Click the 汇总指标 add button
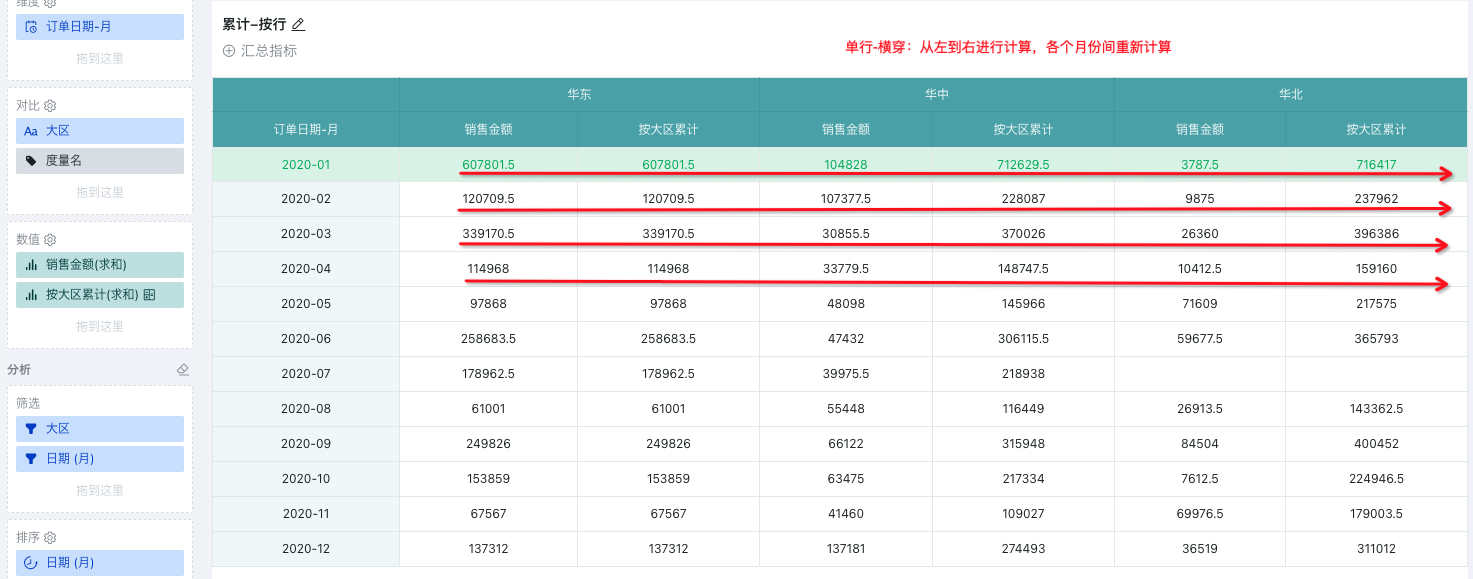This screenshot has height=579, width=1473. pos(260,51)
